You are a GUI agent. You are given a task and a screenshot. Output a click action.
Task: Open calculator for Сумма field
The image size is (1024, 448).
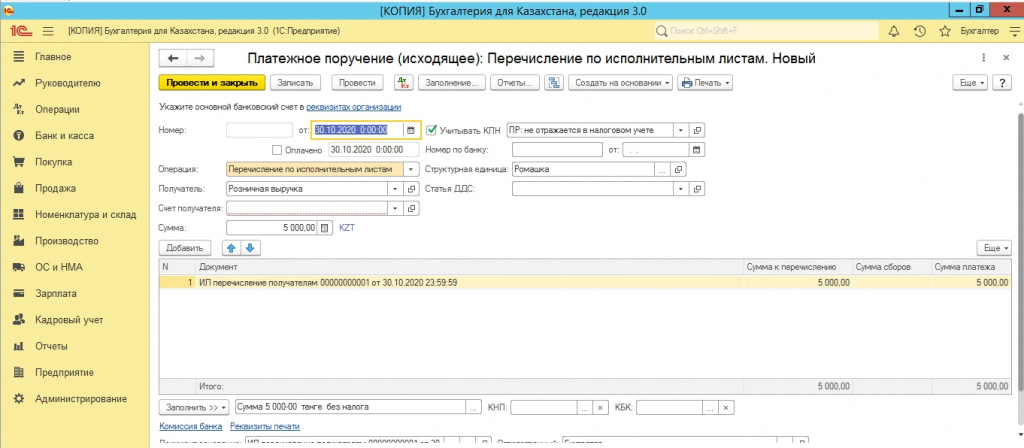pyautogui.click(x=324, y=228)
